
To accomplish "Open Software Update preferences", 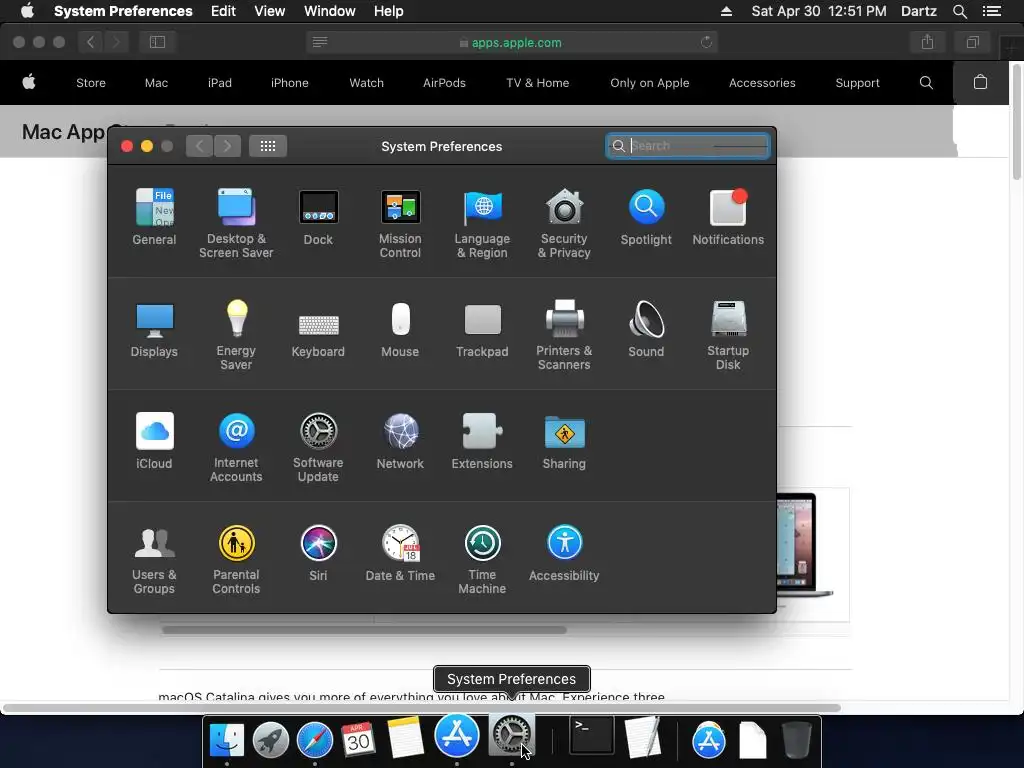I will [x=318, y=447].
